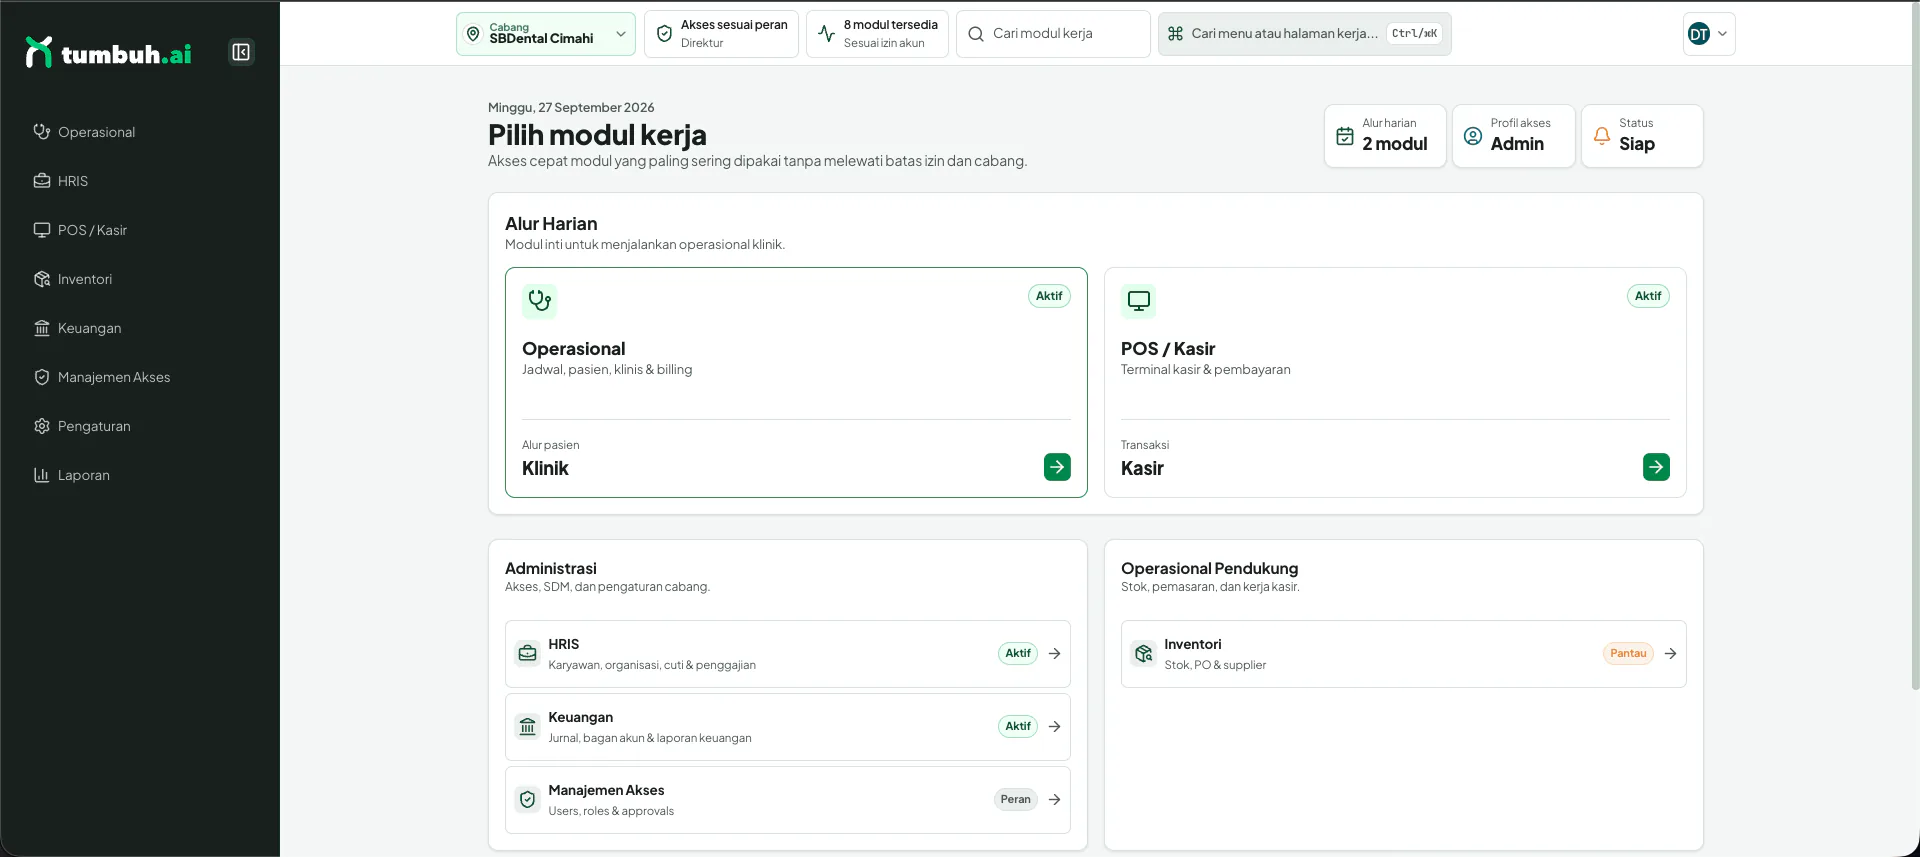Click the bell icon in the Status card

click(x=1602, y=136)
